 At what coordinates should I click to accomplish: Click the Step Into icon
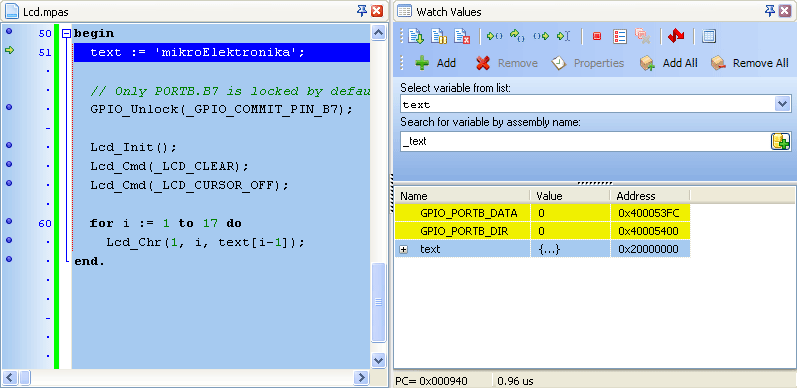pos(494,36)
